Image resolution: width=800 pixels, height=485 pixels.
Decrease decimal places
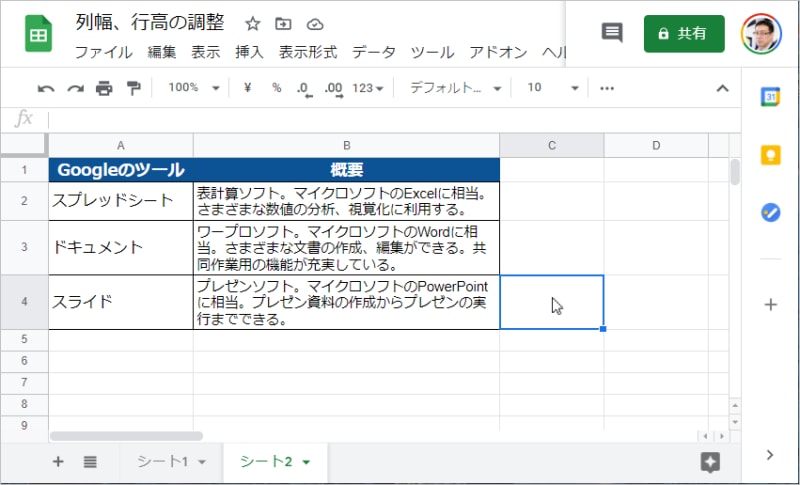point(304,89)
